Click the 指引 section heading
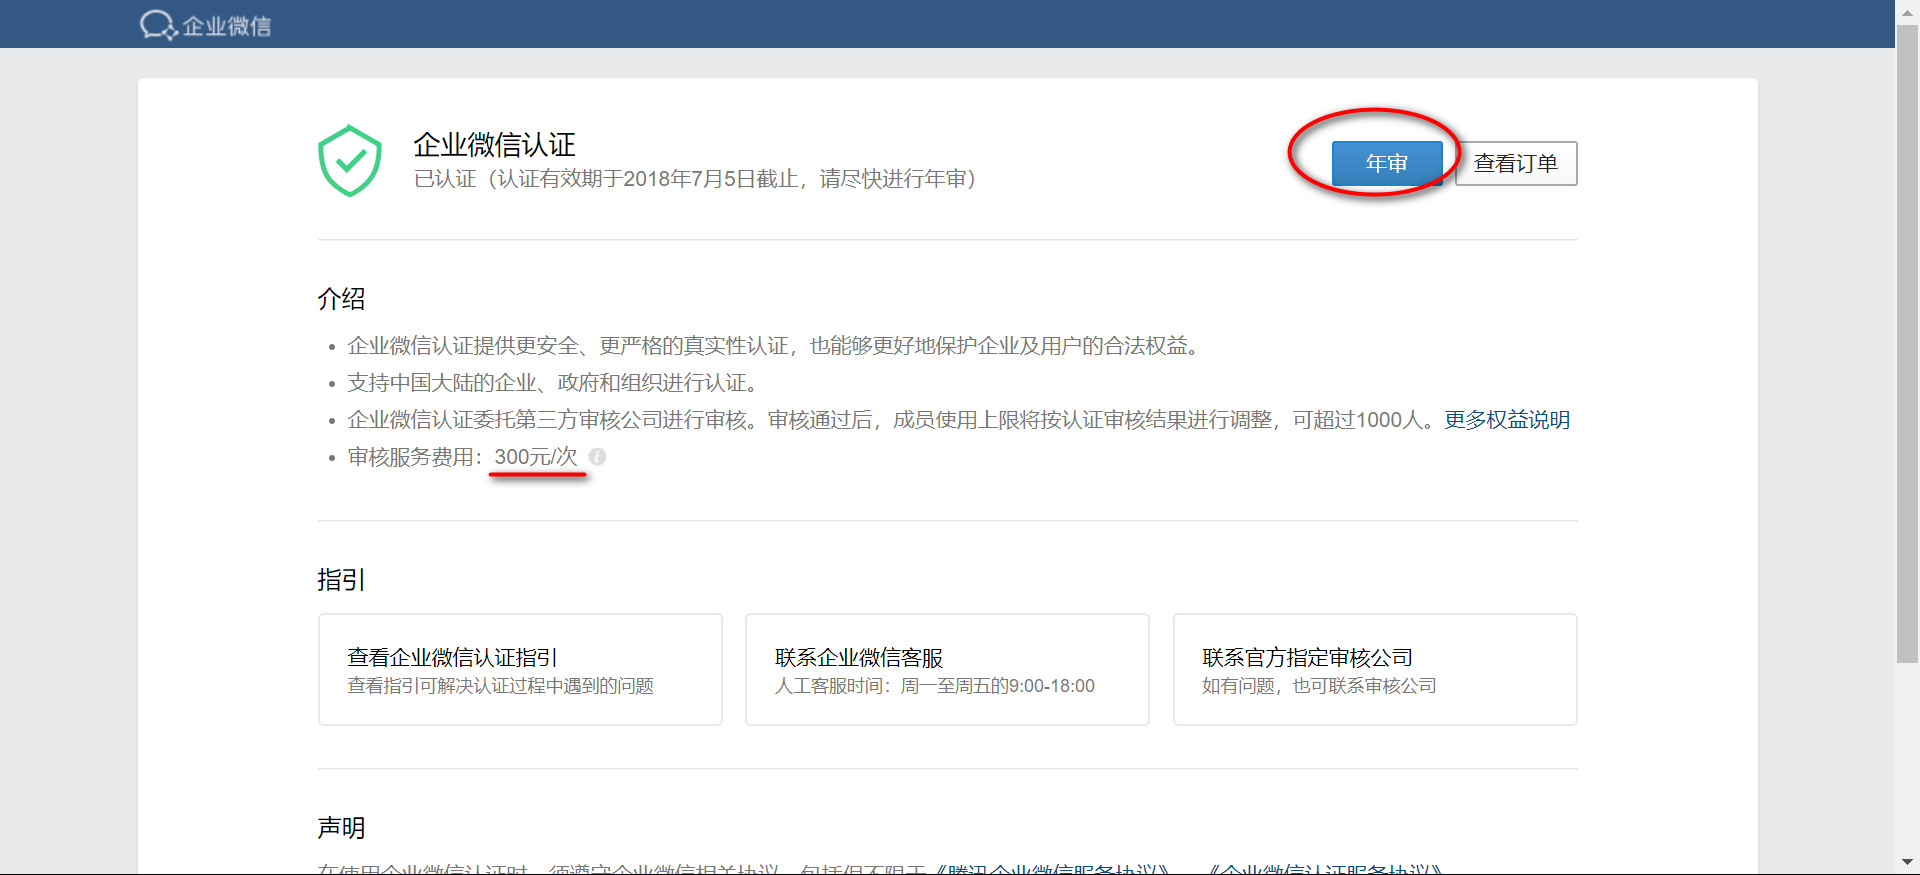The image size is (1920, 875). (341, 580)
